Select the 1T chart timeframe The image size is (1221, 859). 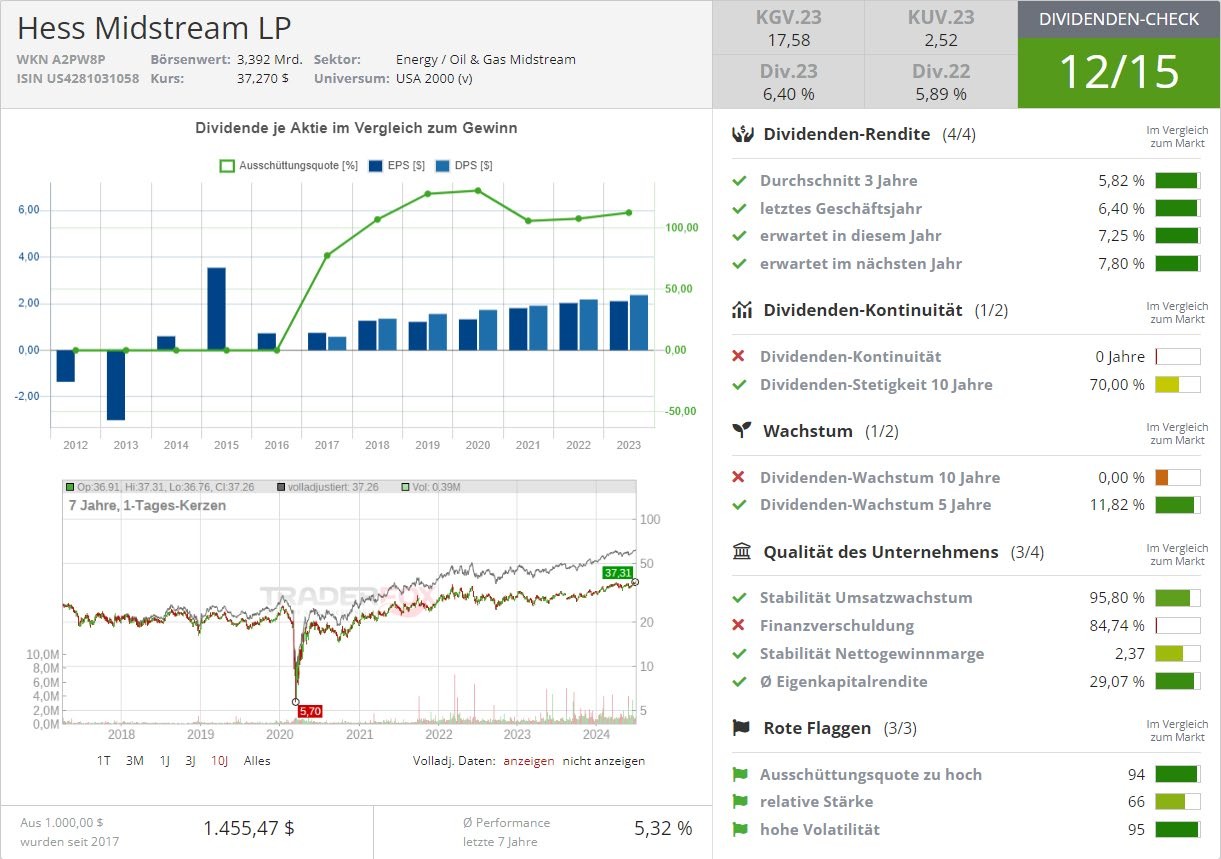pyautogui.click(x=104, y=761)
